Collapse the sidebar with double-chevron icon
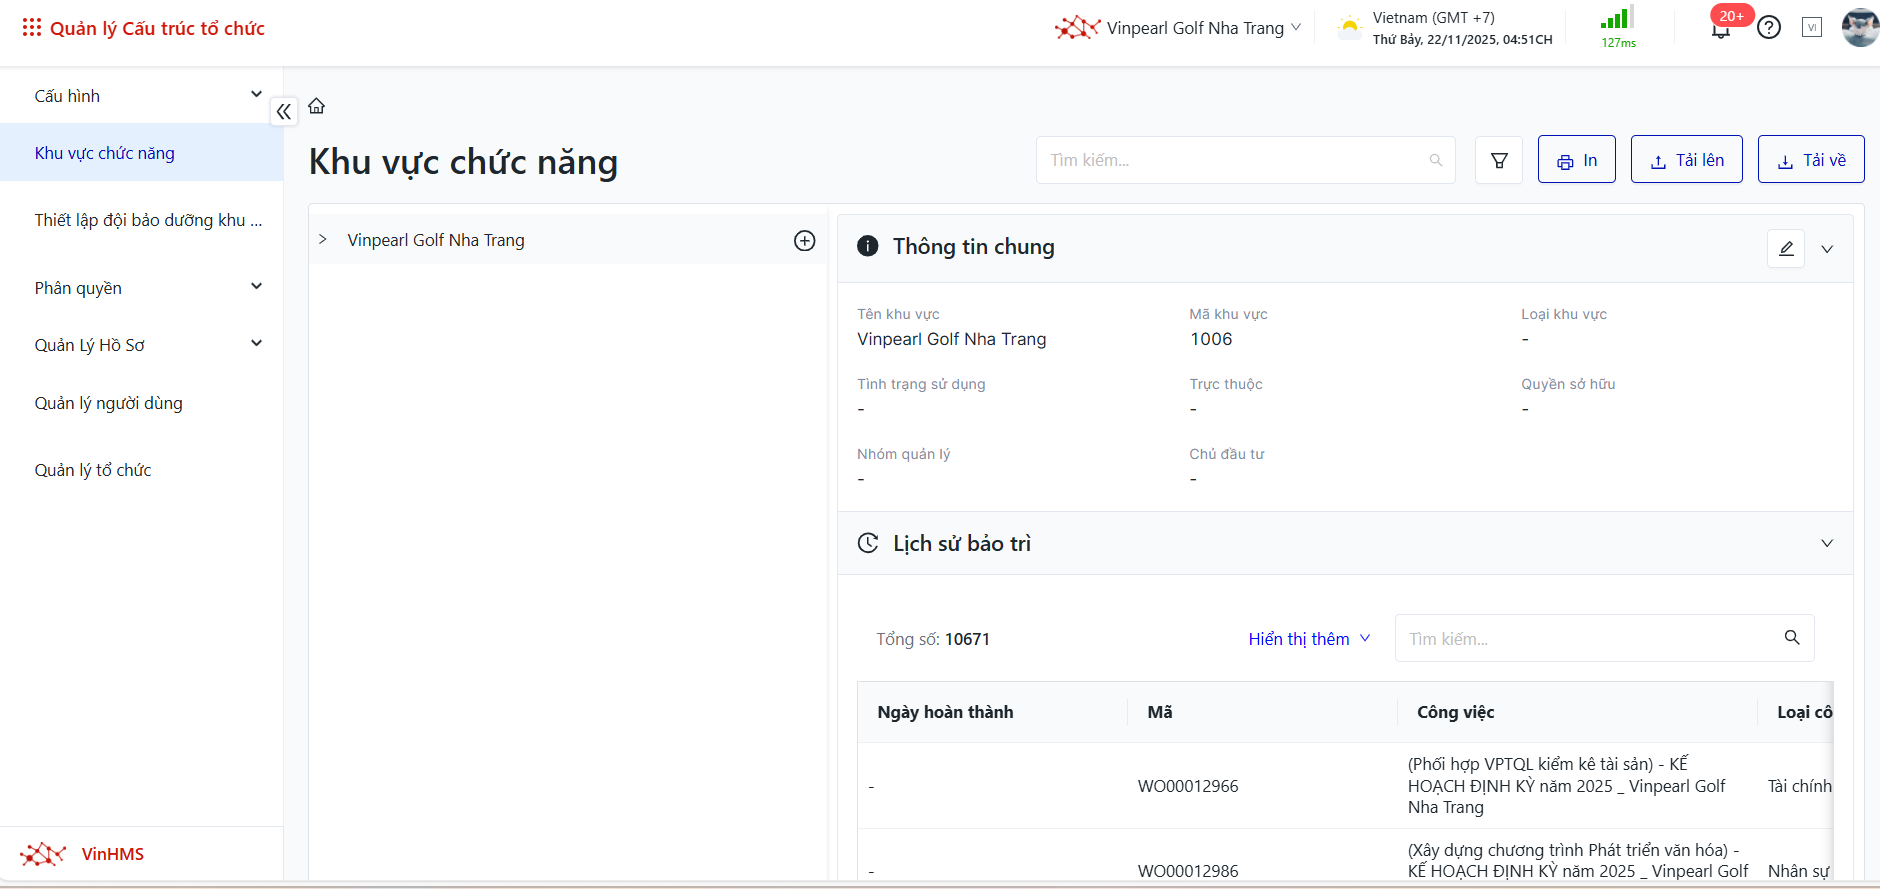This screenshot has width=1880, height=889. (x=284, y=112)
